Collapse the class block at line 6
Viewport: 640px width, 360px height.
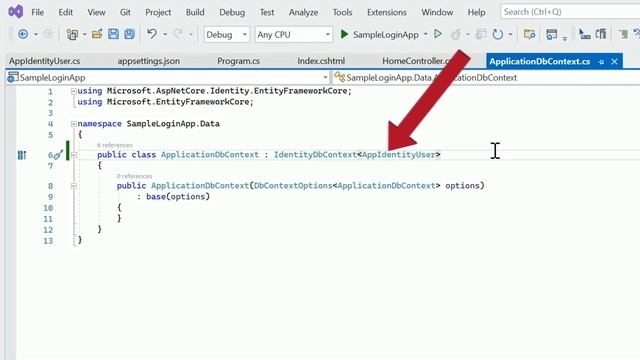(74, 155)
